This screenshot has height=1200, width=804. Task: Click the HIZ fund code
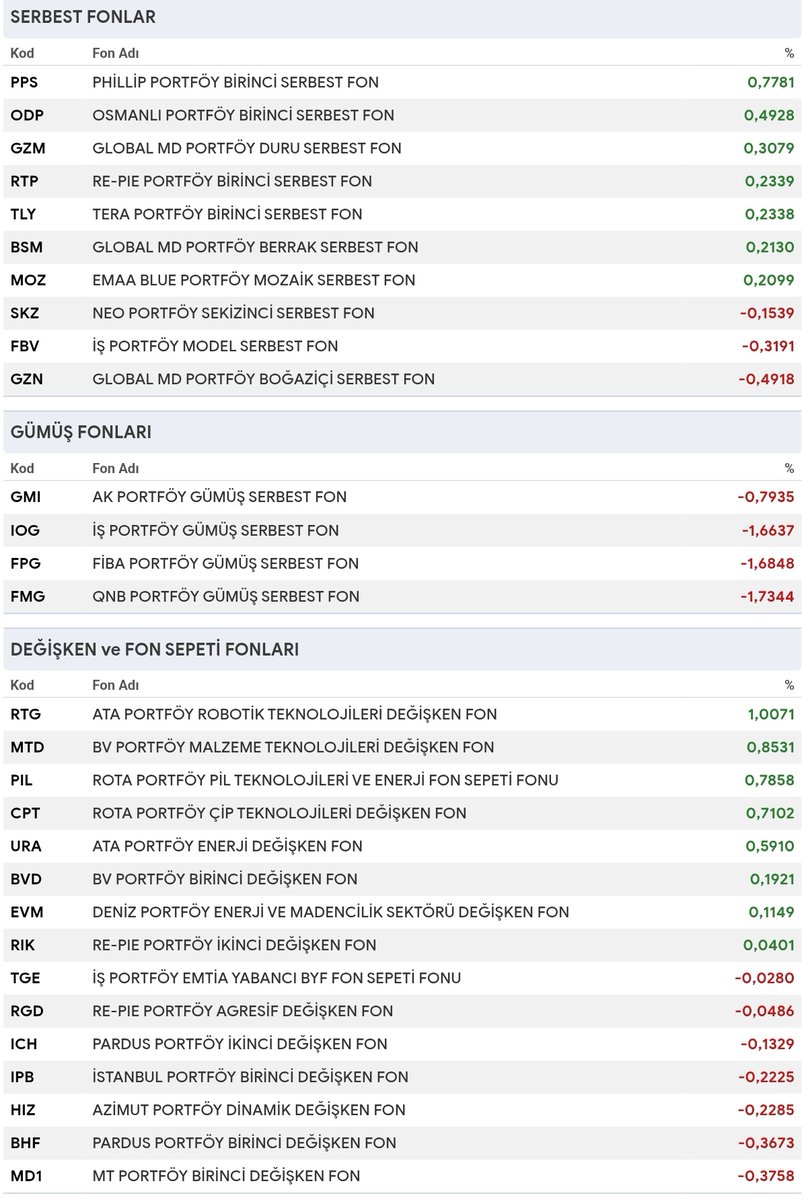click(23, 1110)
